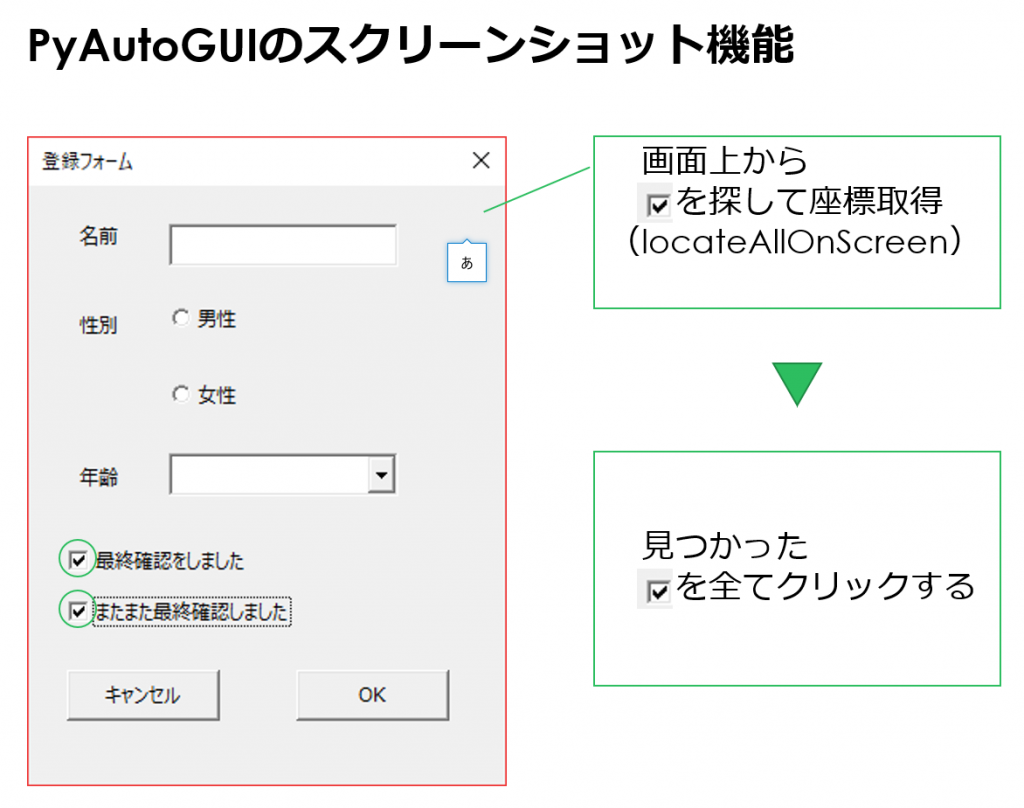Open the 年齢 dropdown arrow
This screenshot has height=808, width=1024.
pyautogui.click(x=381, y=474)
